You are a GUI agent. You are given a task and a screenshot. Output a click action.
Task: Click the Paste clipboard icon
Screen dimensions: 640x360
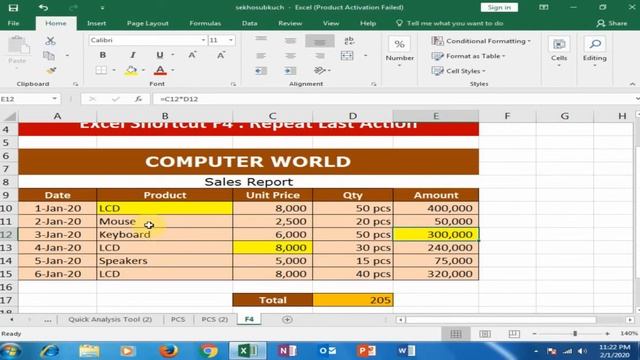click(x=18, y=45)
